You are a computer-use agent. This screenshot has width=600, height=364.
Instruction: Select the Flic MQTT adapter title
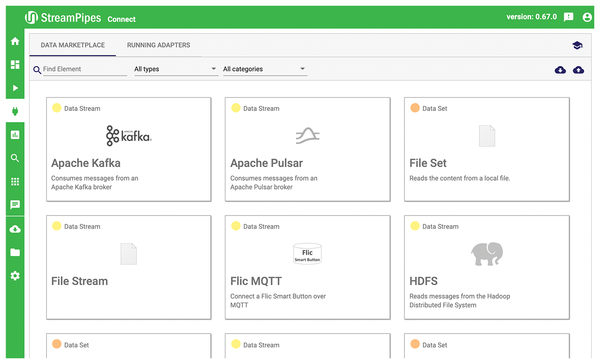[256, 281]
